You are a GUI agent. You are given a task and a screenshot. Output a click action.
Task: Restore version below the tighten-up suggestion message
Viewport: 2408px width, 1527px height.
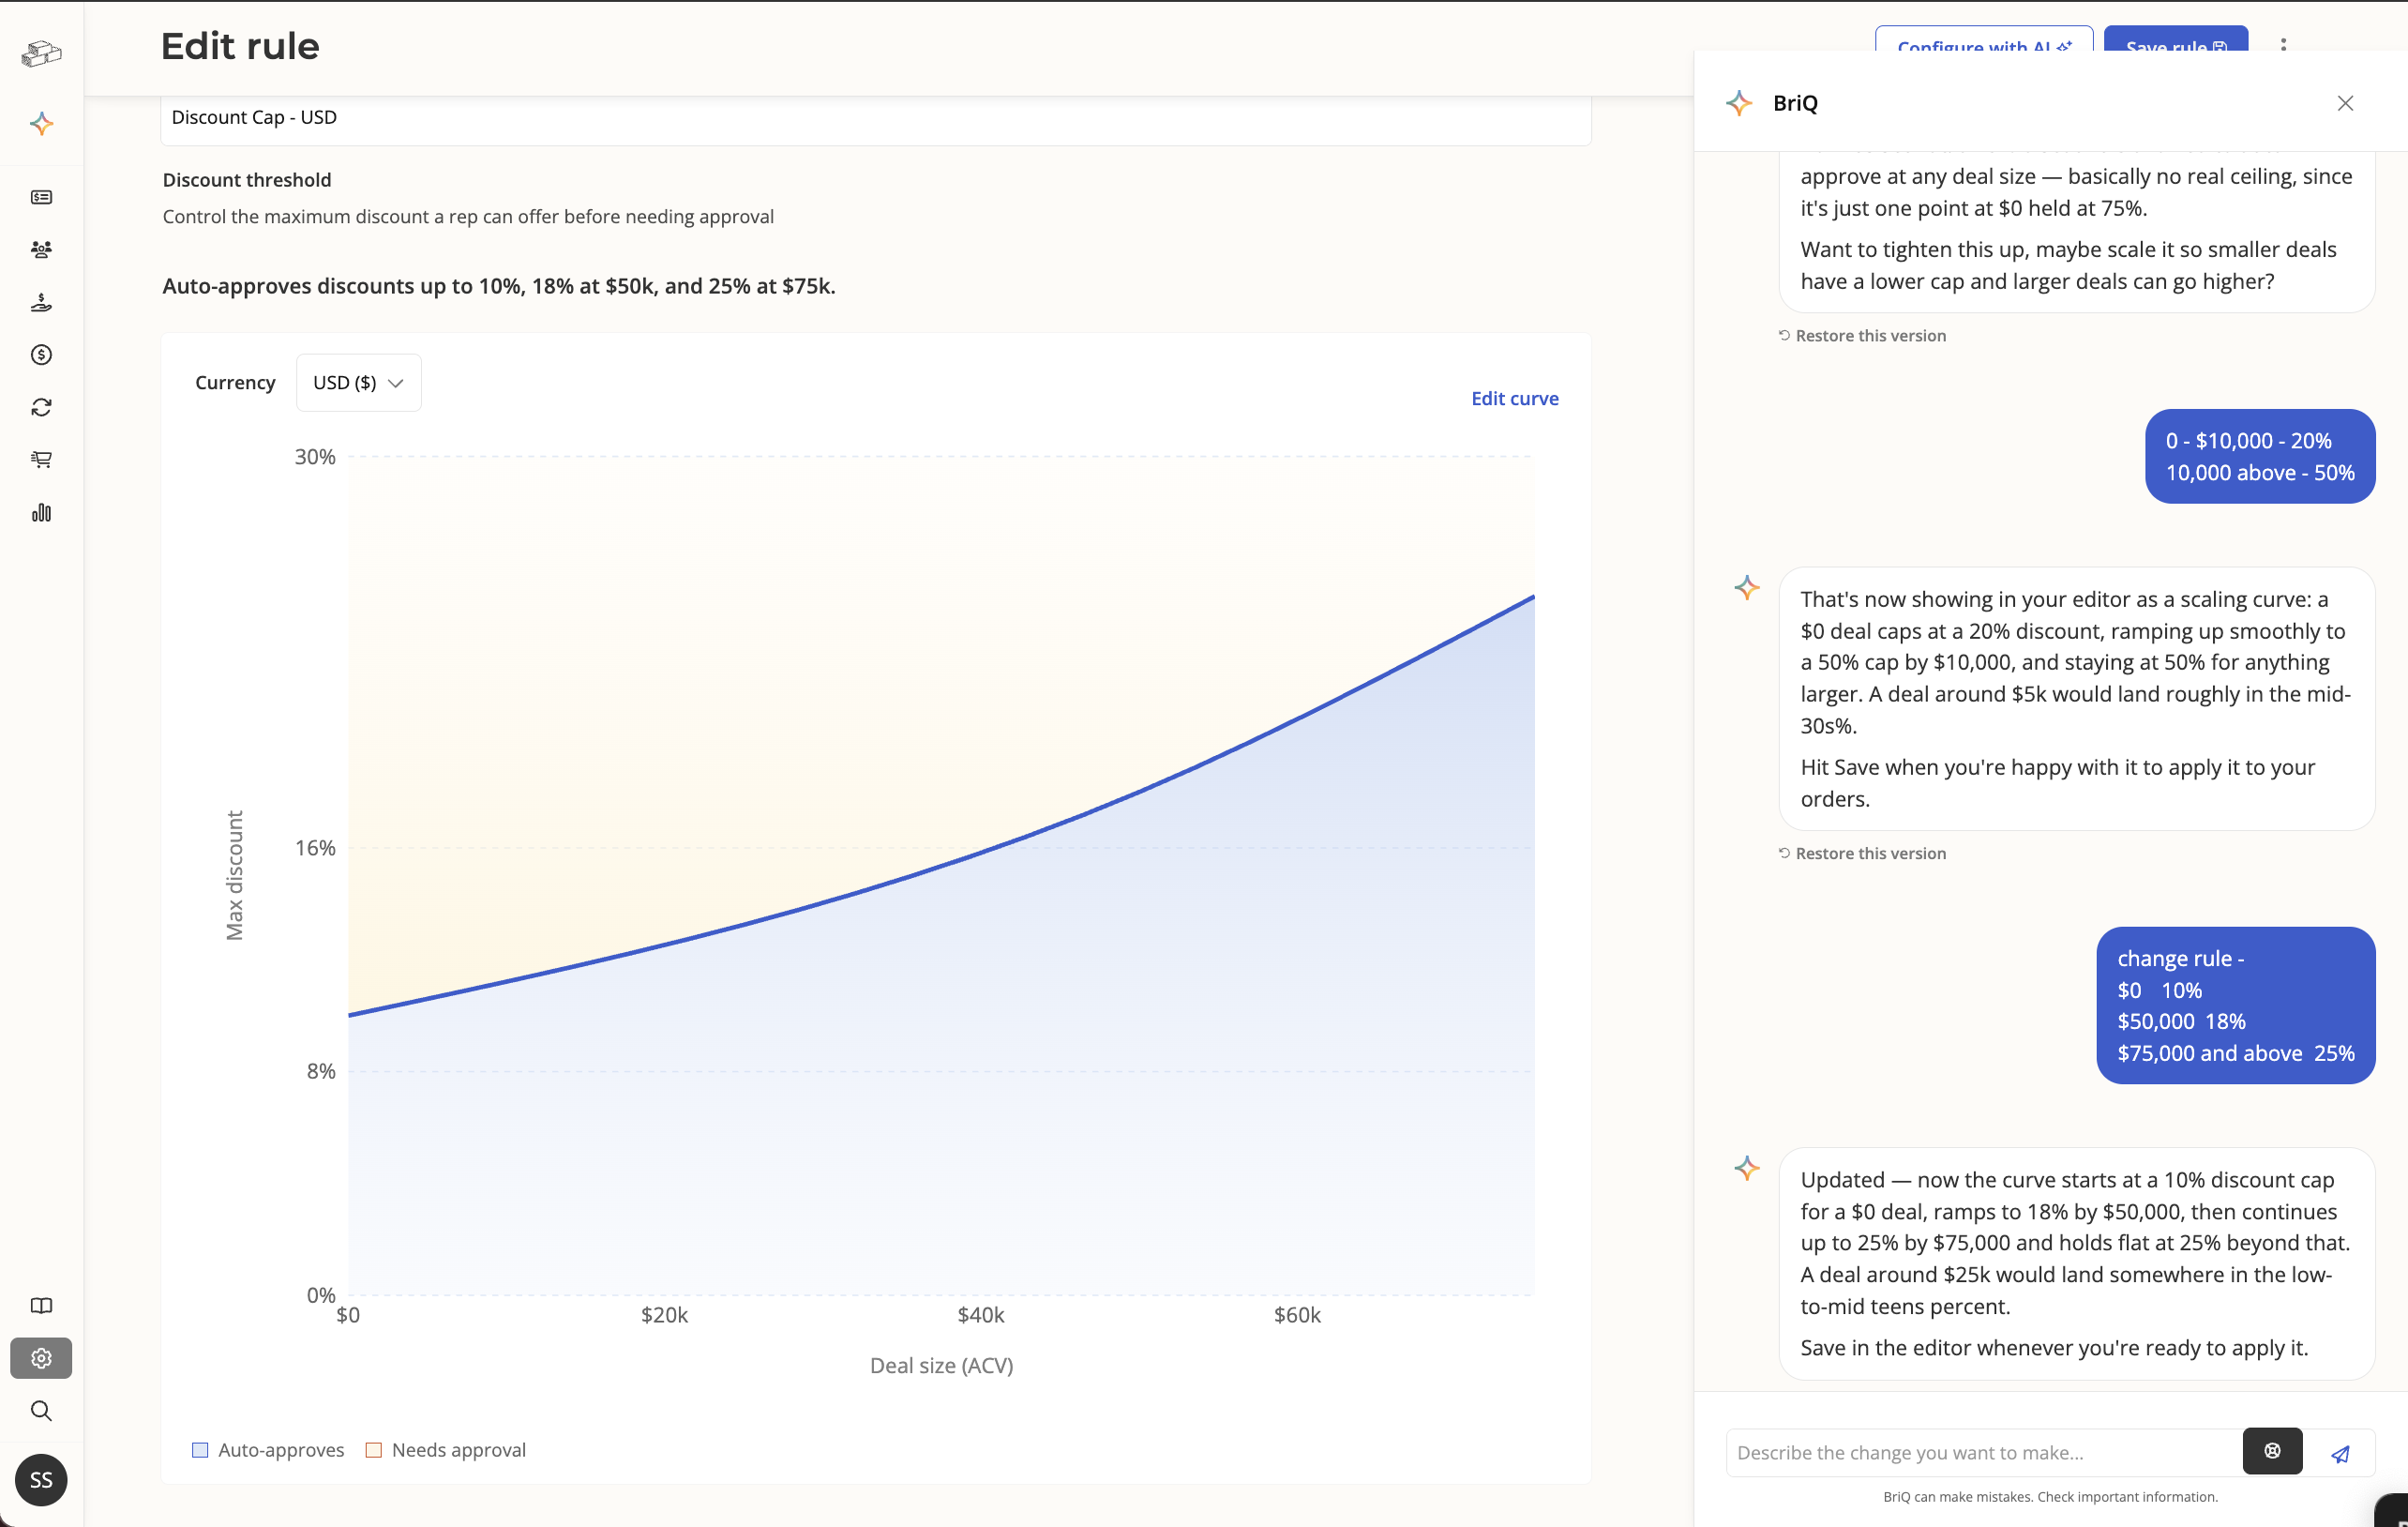1862,336
